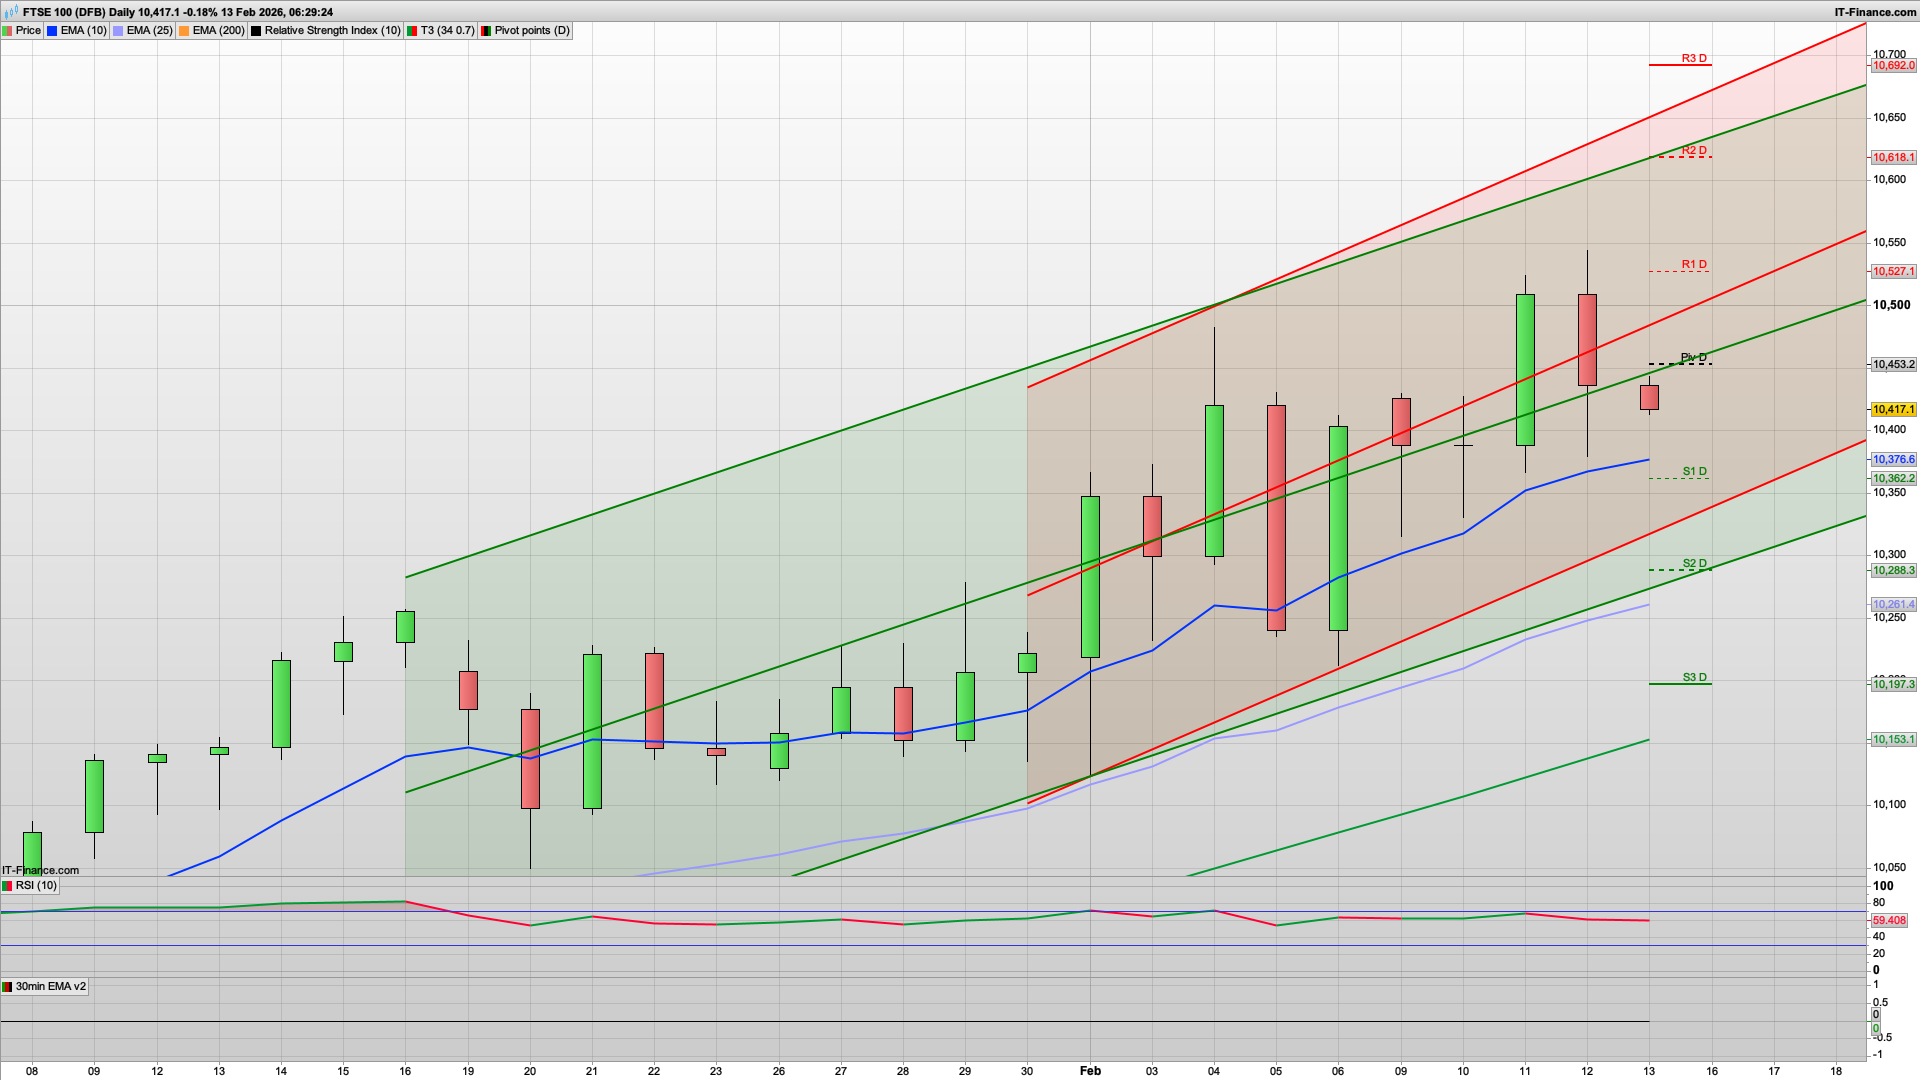This screenshot has height=1080, width=1920.
Task: Select the highlighted 10,417.1 price label
Action: click(x=1893, y=409)
